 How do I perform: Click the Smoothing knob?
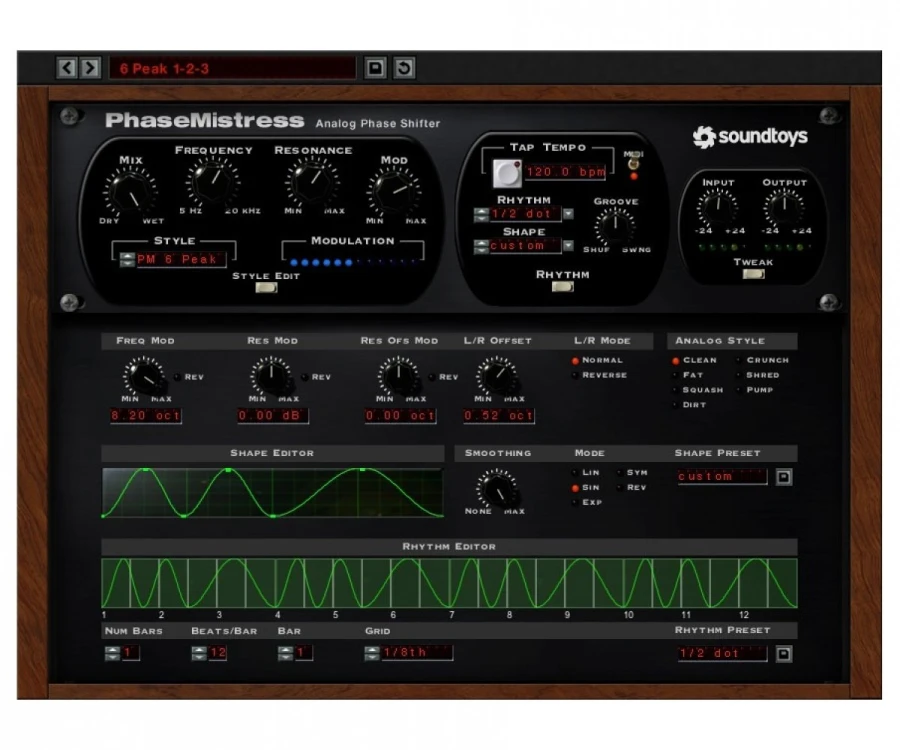[x=497, y=489]
